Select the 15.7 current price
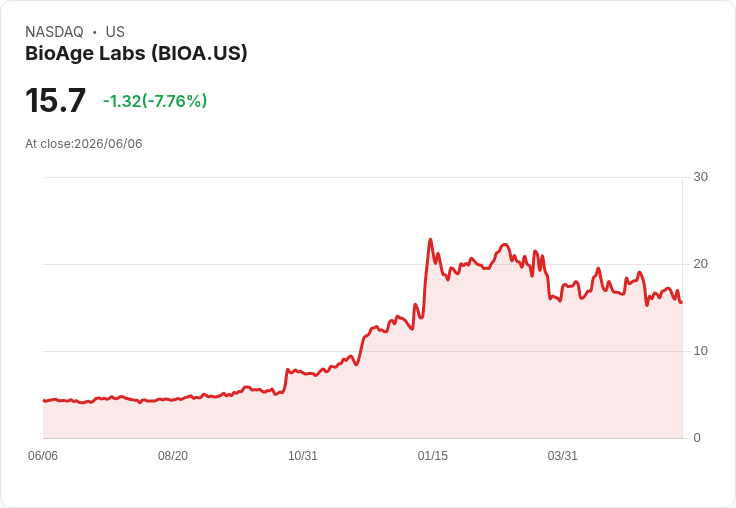736x508 pixels. 55,100
